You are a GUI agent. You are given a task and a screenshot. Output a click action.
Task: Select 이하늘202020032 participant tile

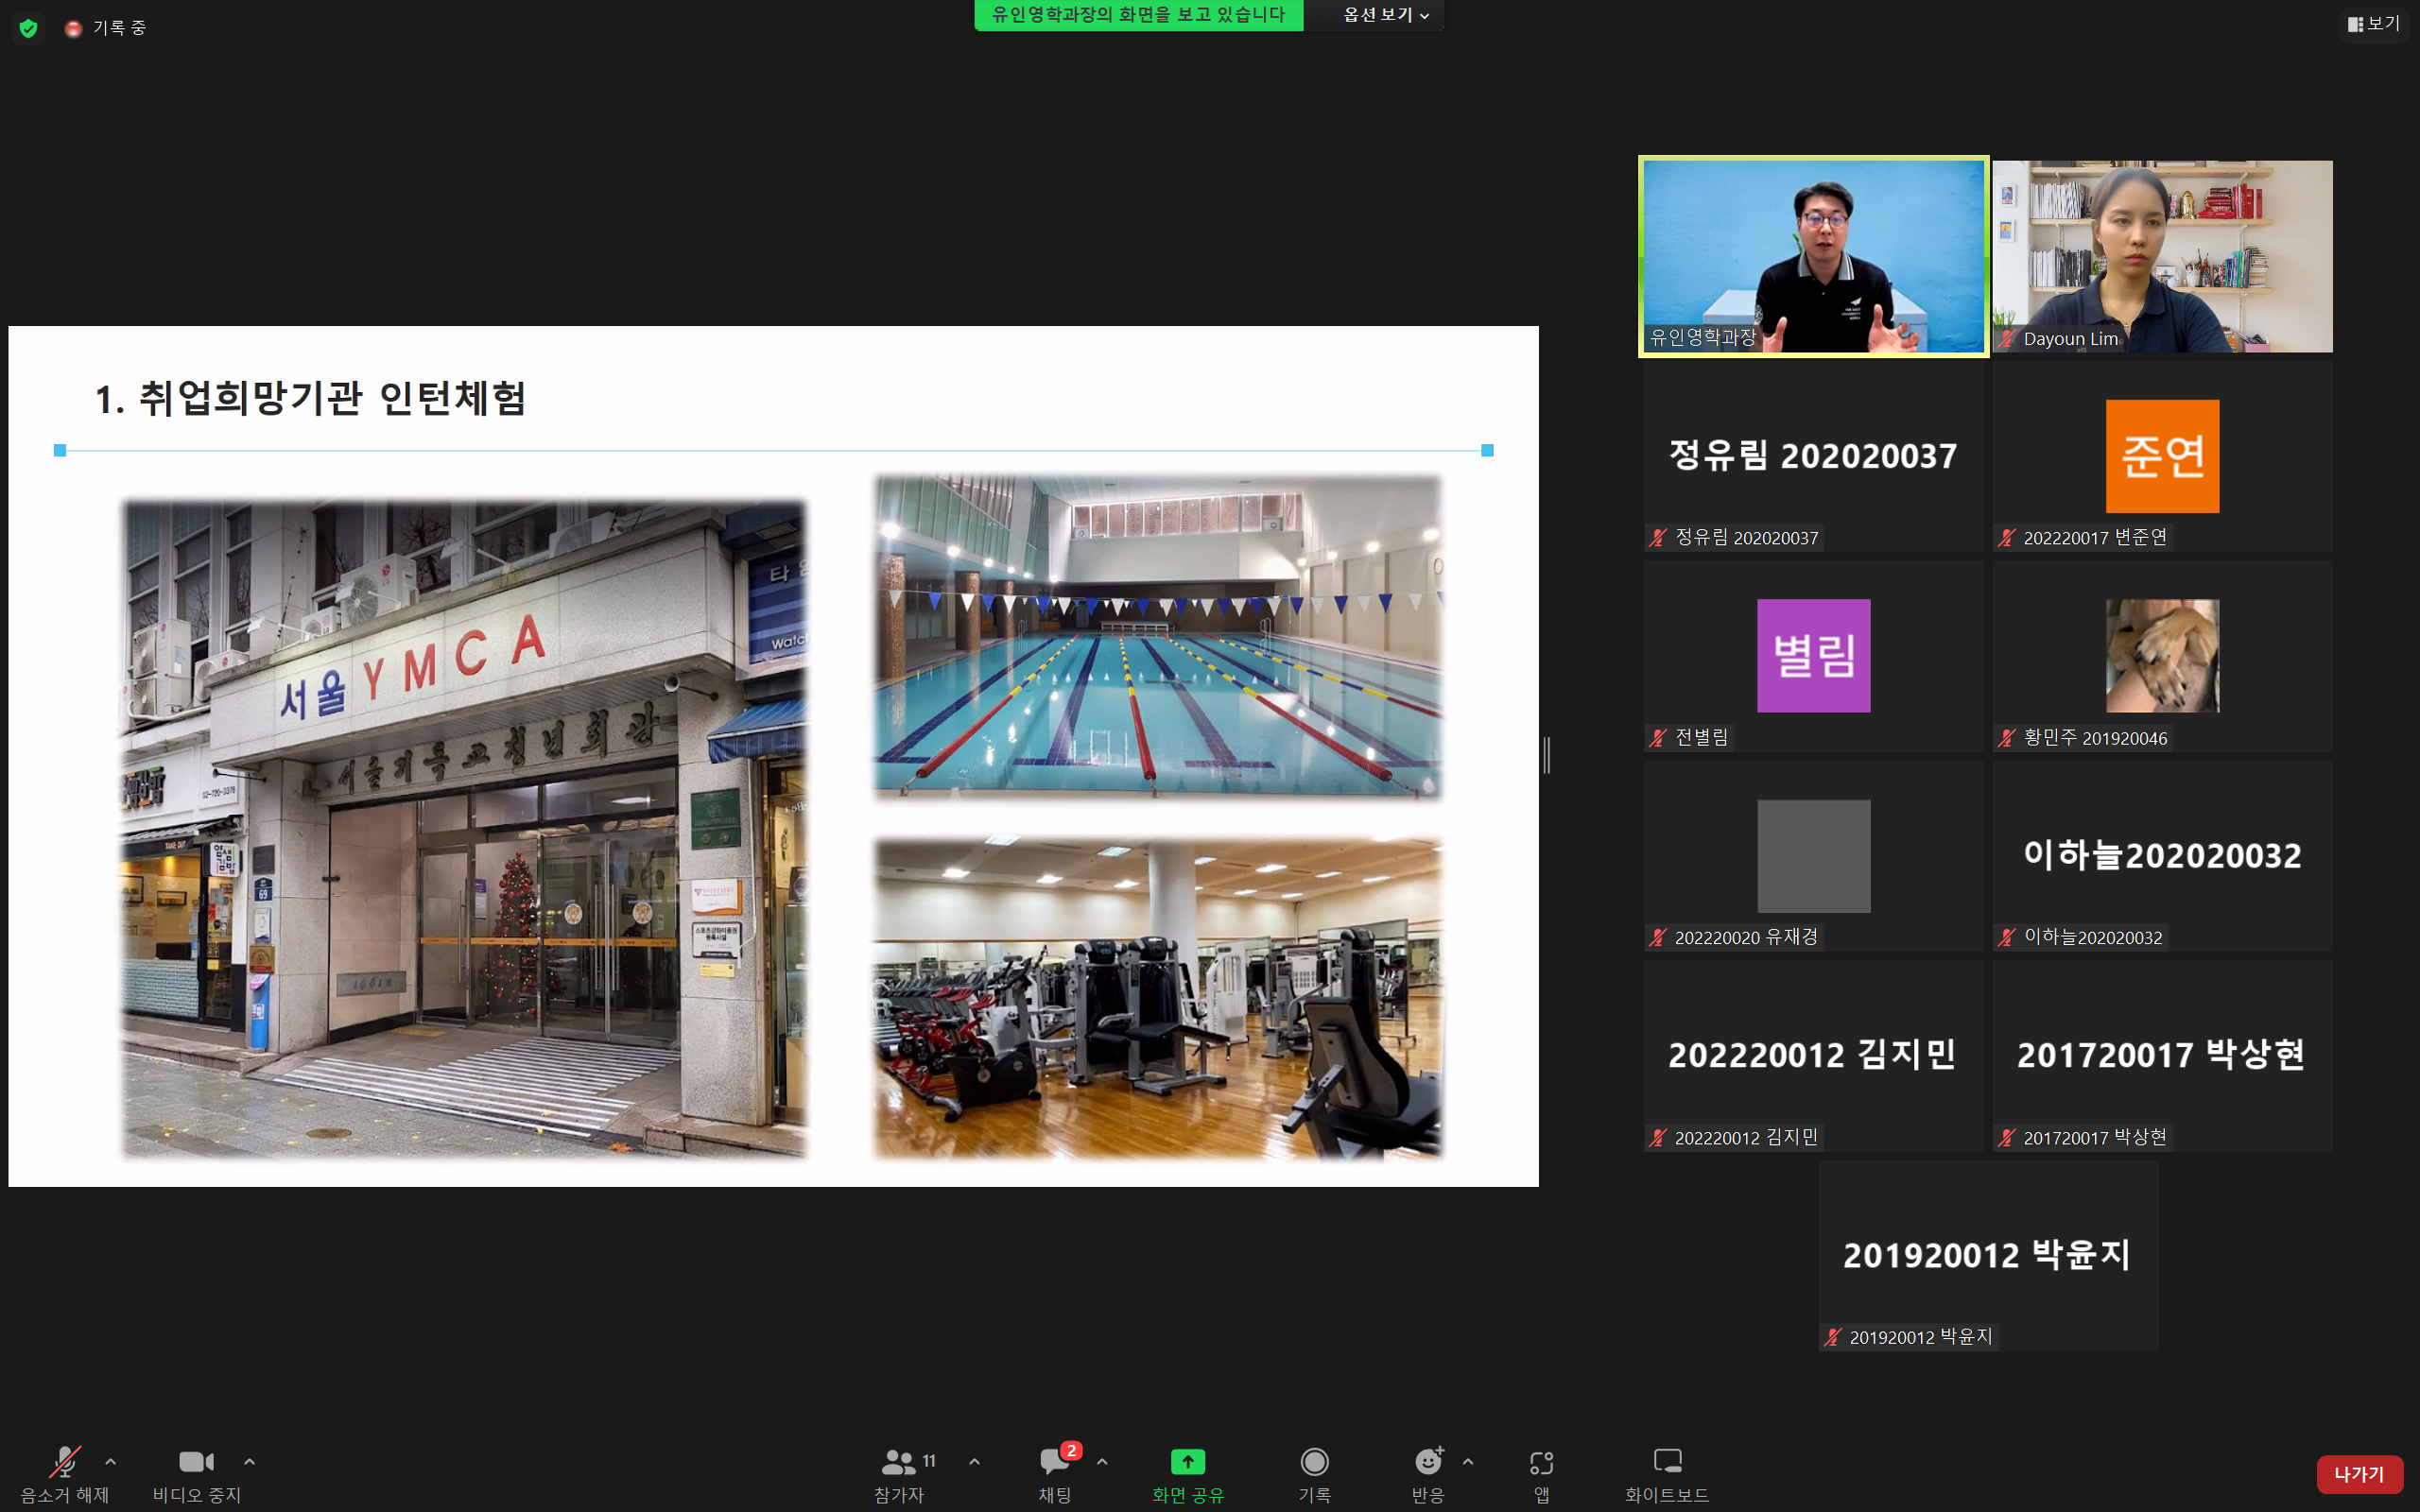tap(2162, 856)
